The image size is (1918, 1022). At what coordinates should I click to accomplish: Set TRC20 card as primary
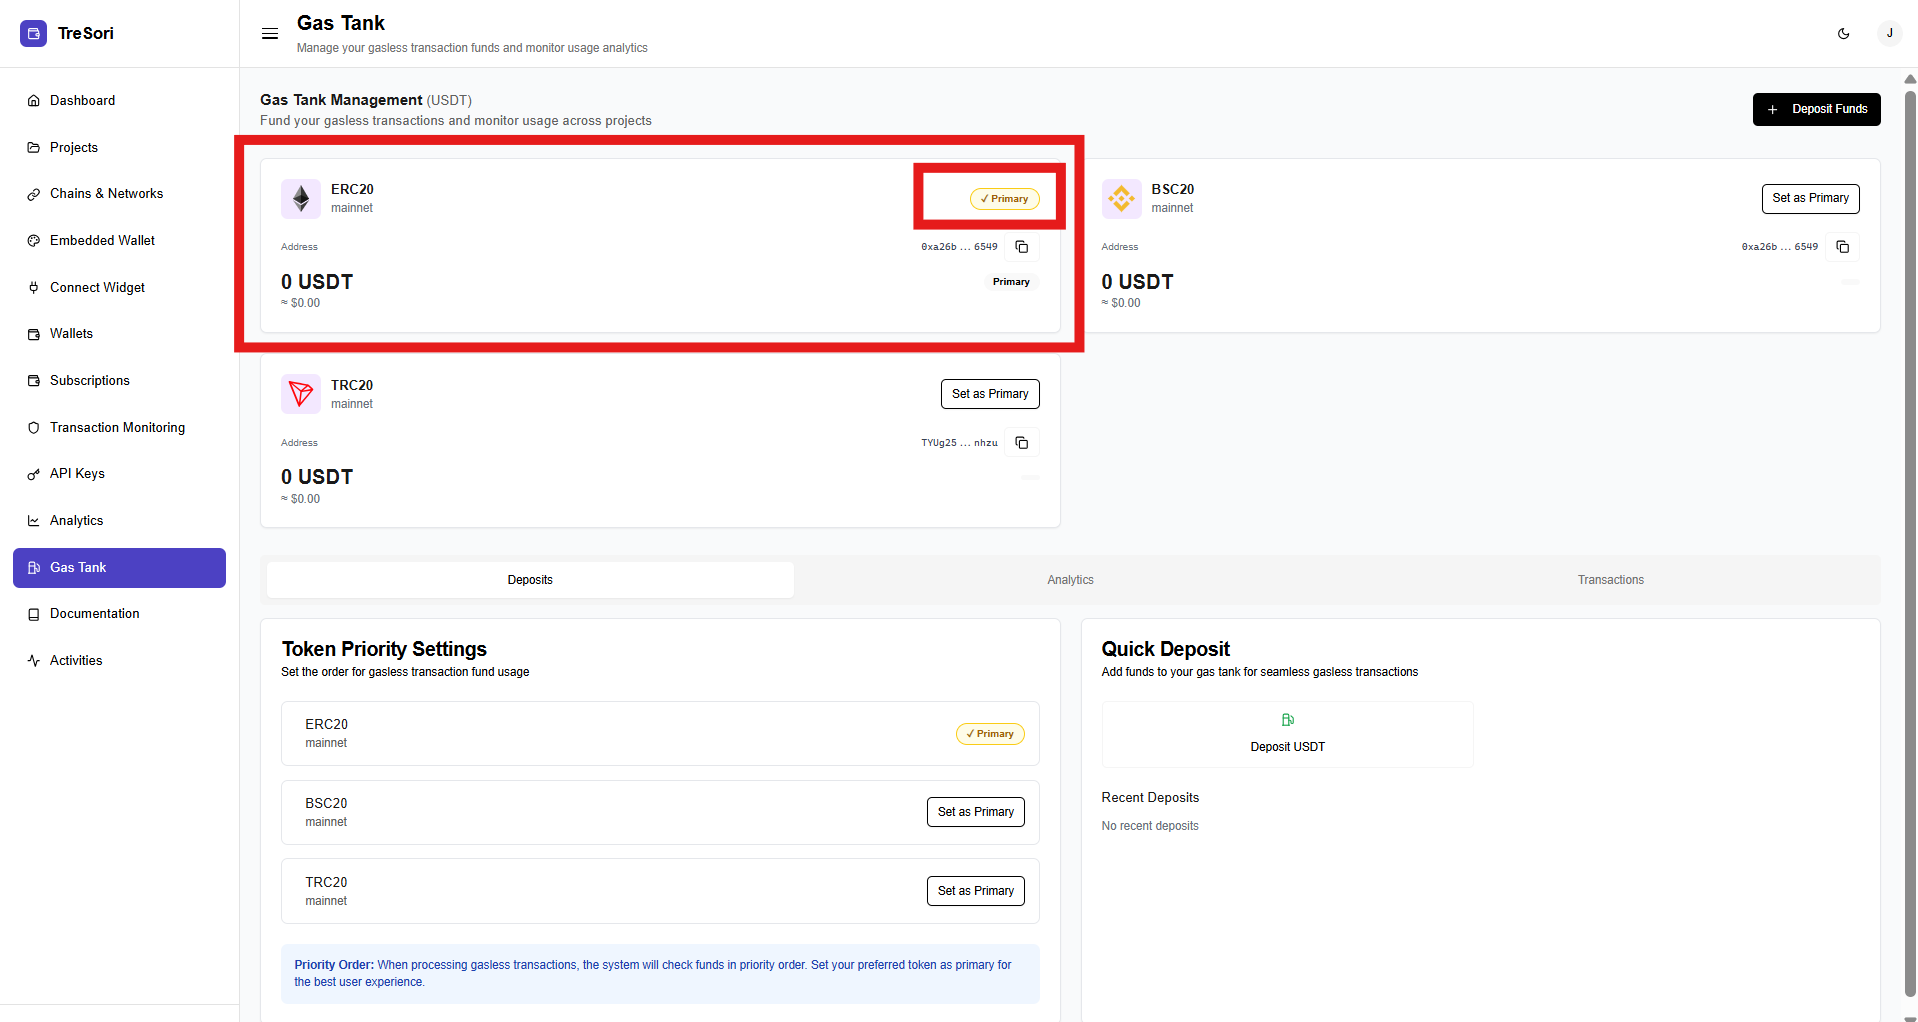[x=989, y=394]
